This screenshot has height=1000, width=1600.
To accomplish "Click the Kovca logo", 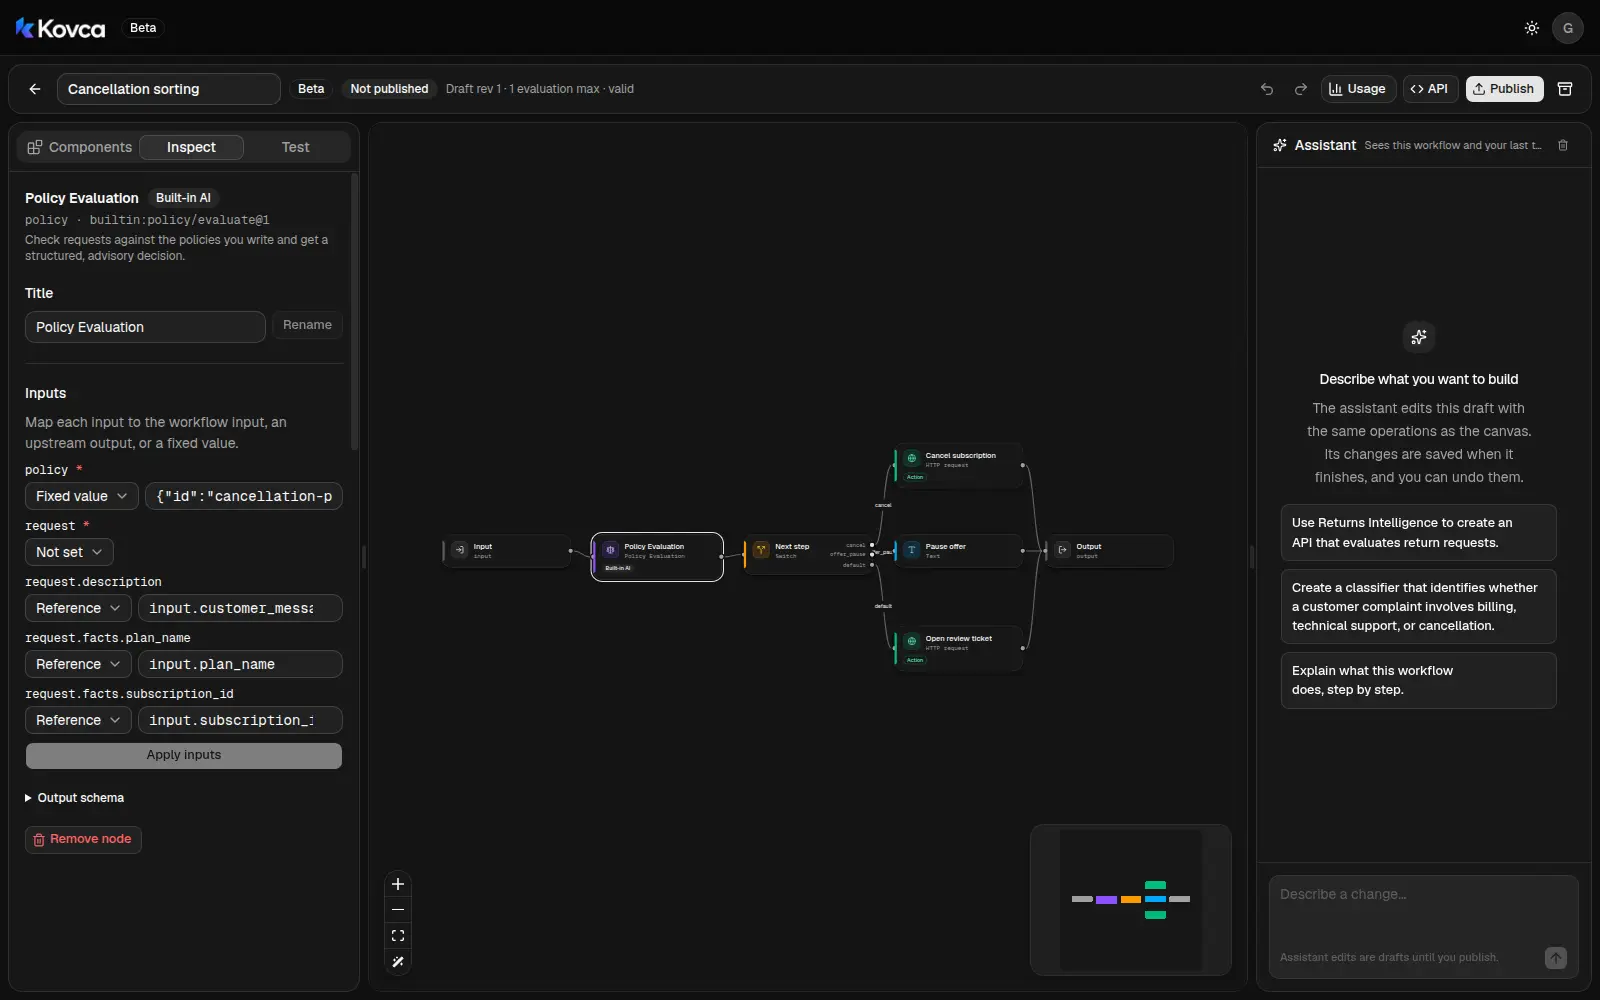I will [x=60, y=28].
